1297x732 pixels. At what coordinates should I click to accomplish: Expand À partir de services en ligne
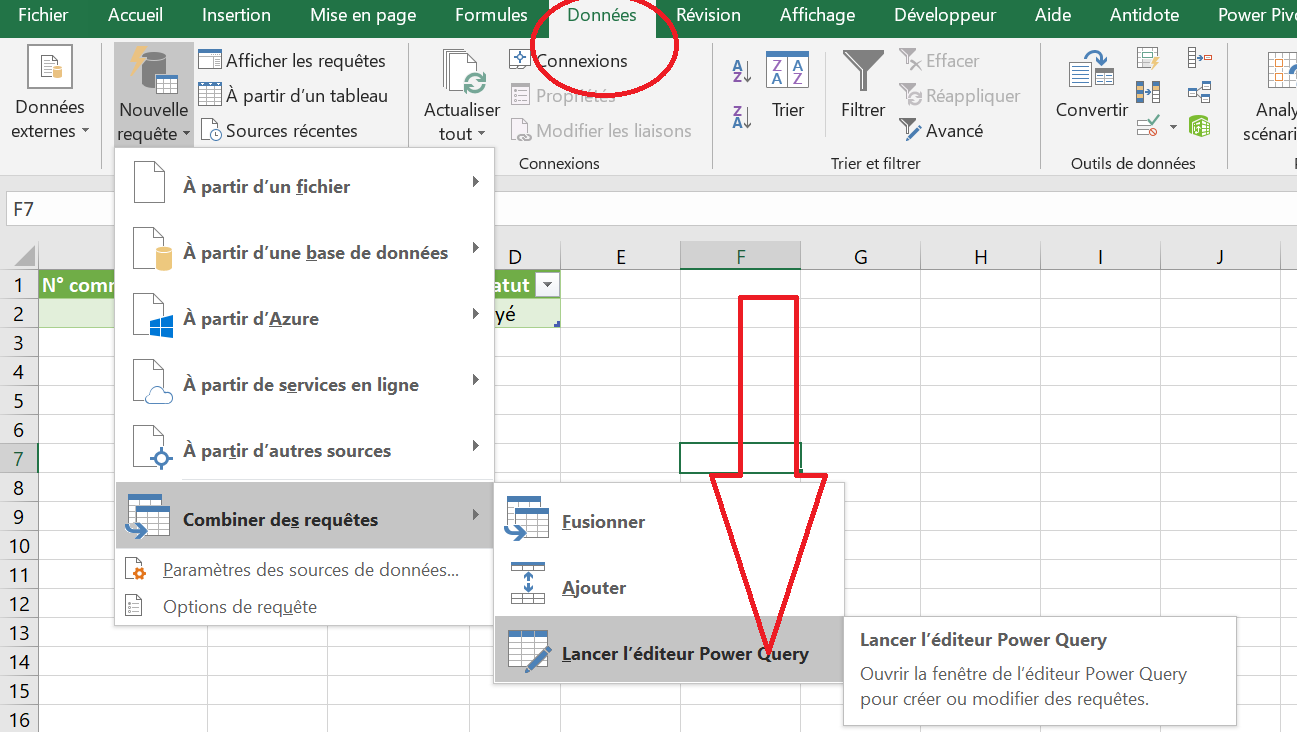pos(305,384)
